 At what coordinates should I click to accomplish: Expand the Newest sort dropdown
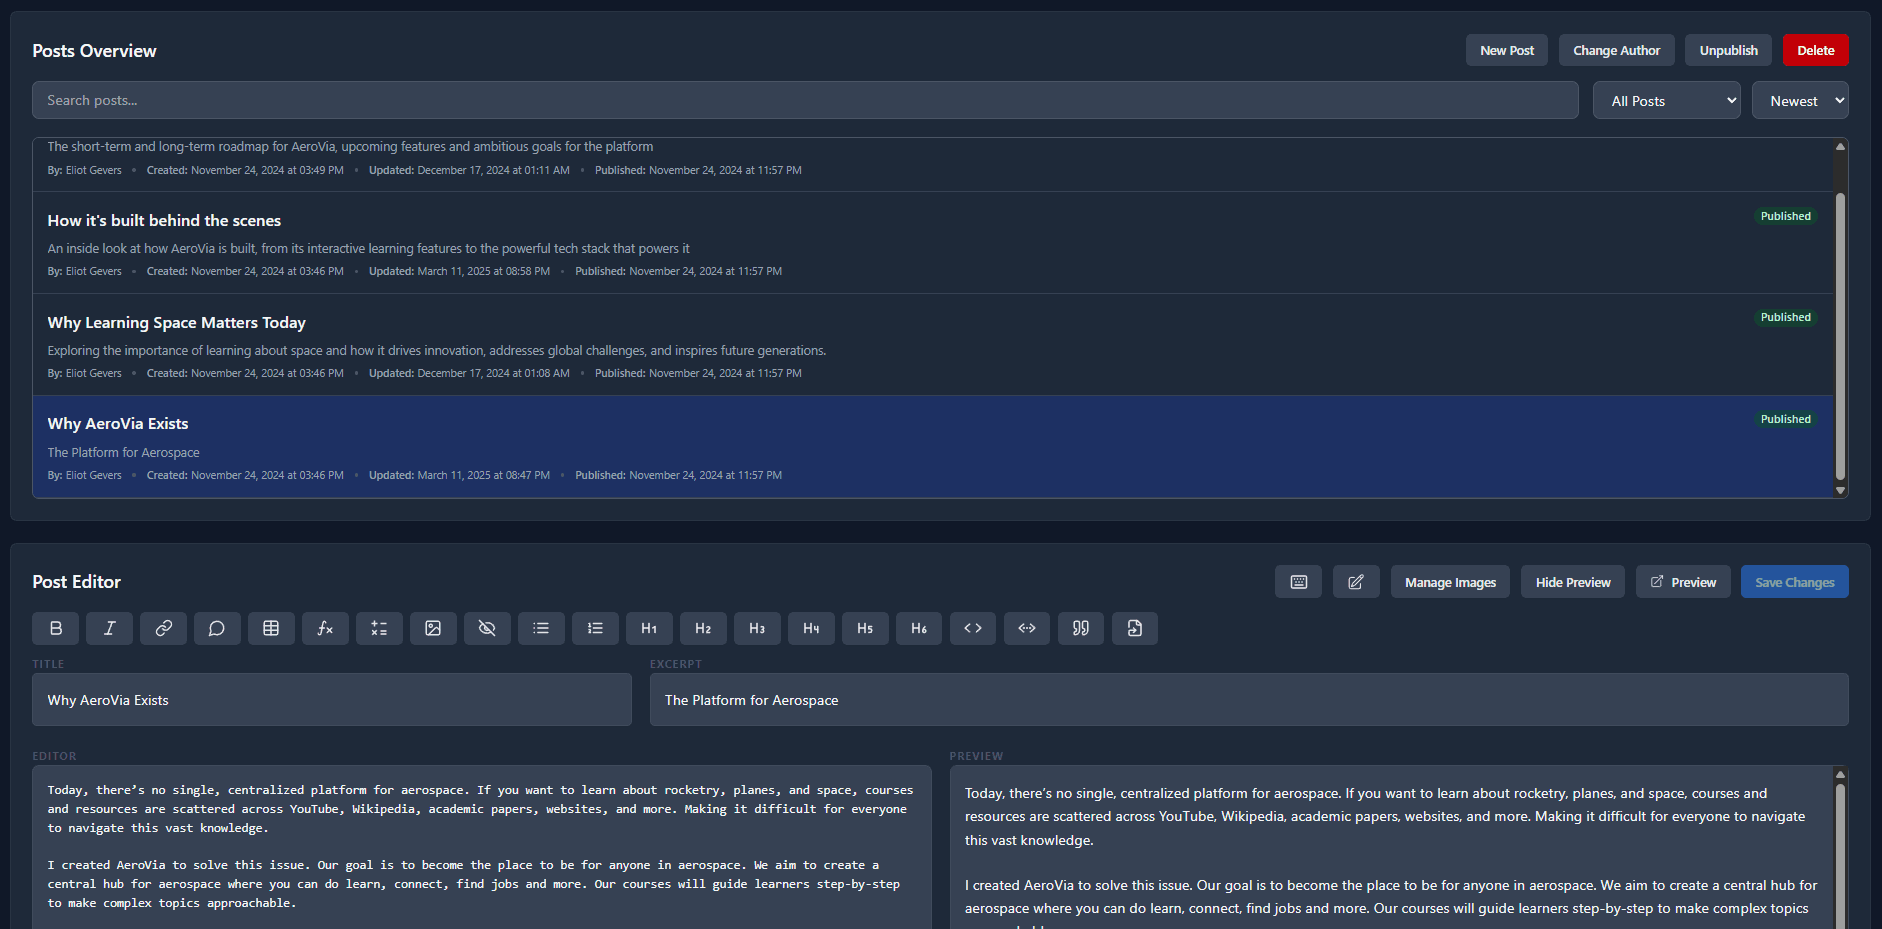pos(1799,101)
